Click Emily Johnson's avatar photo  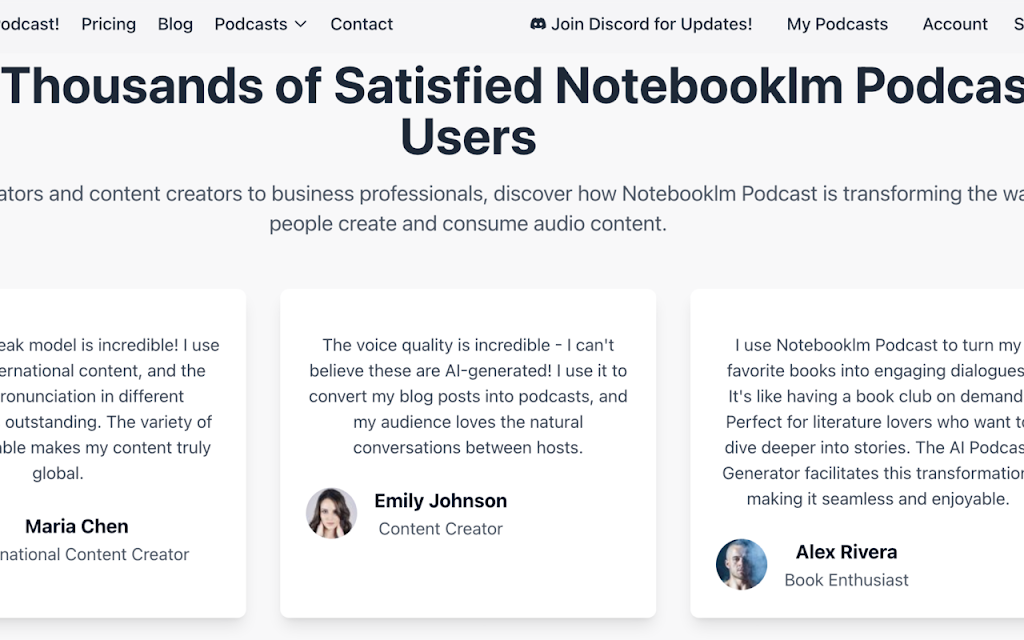(x=332, y=513)
